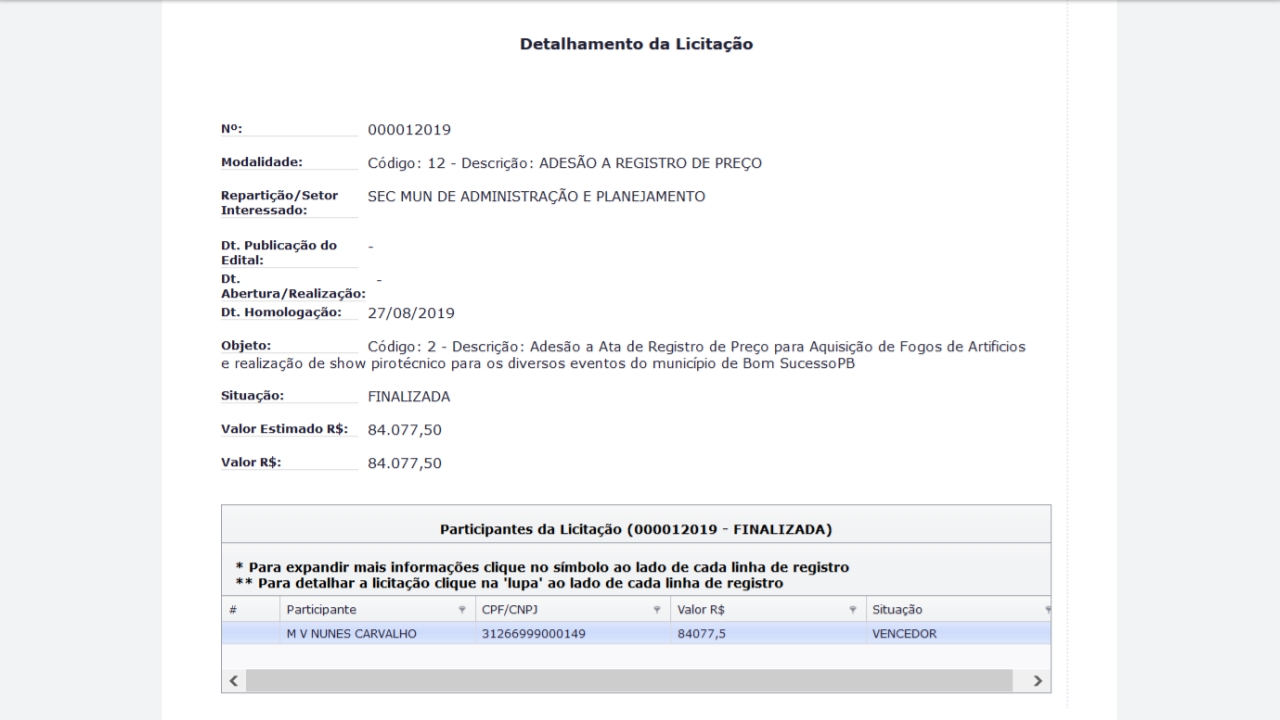
Task: Sort by the Situação column header
Action: coord(897,610)
